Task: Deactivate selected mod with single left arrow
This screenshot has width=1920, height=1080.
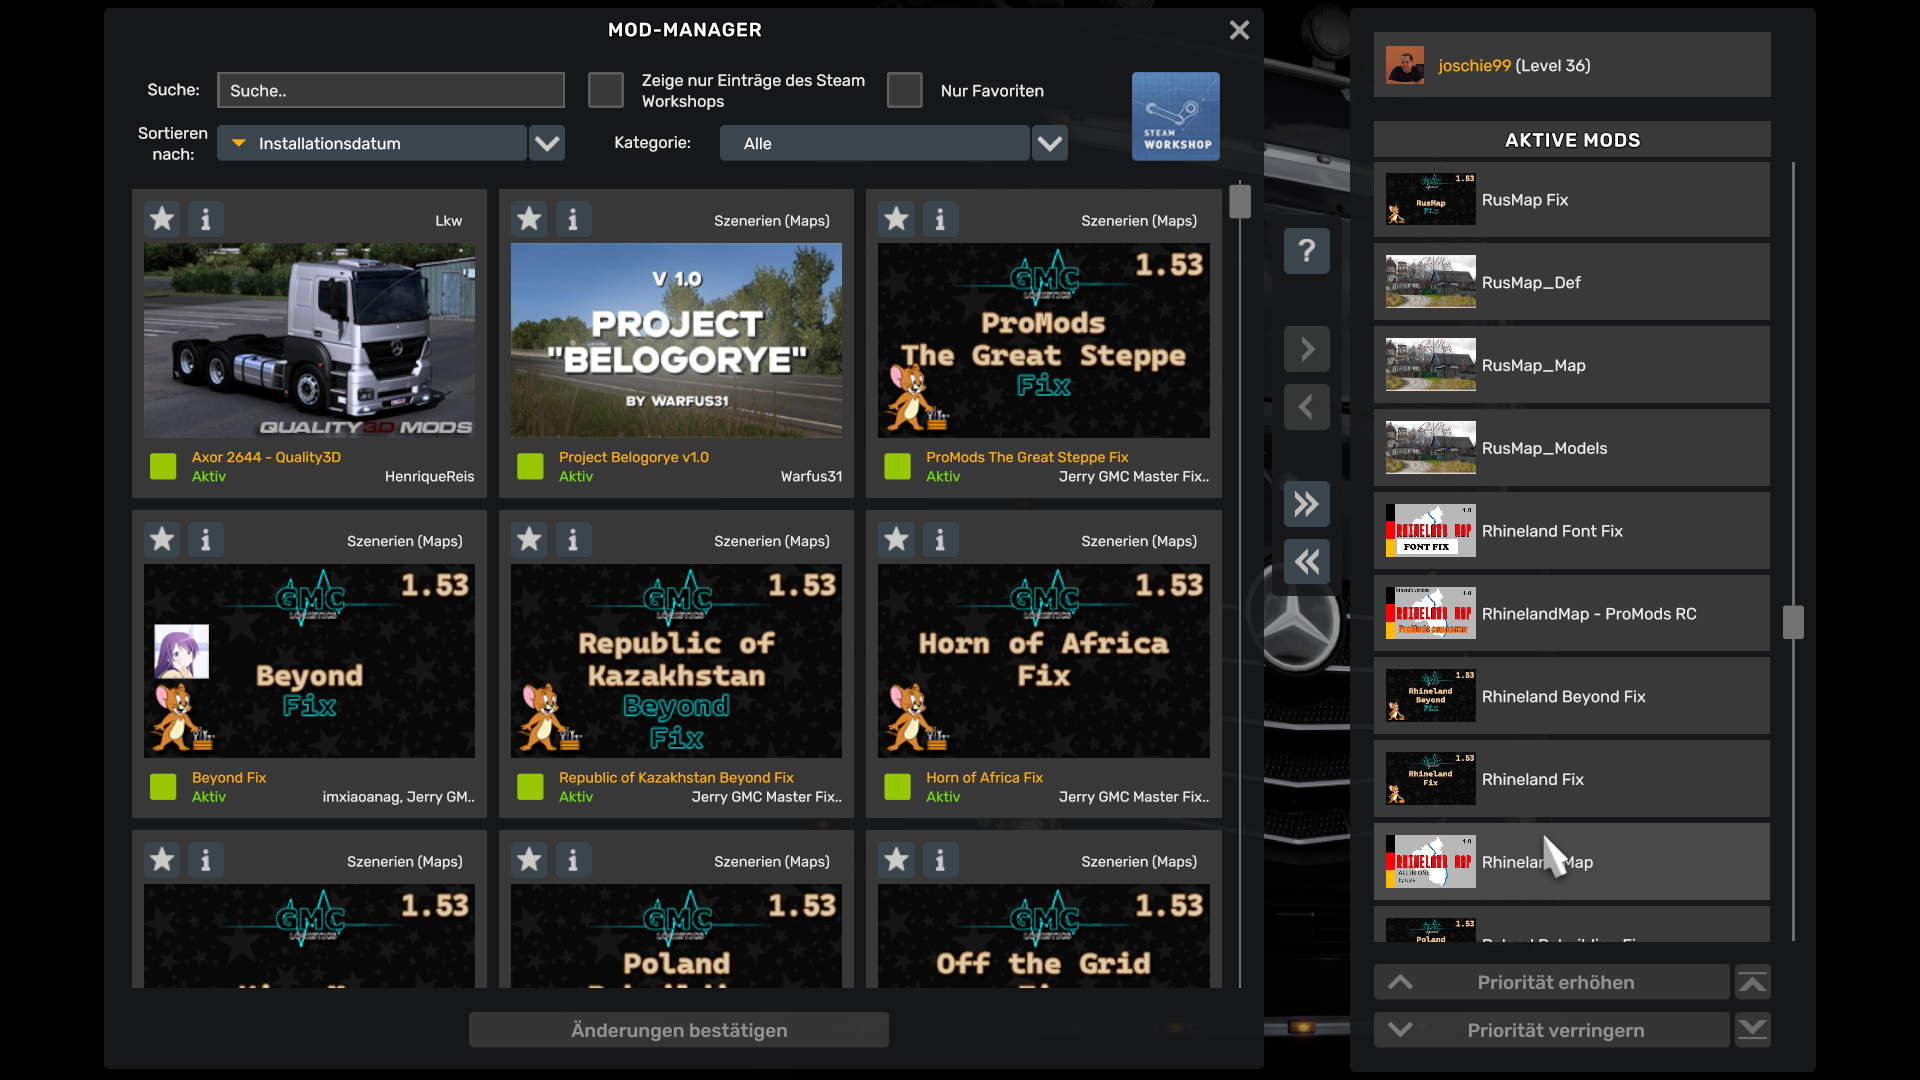Action: pos(1307,407)
